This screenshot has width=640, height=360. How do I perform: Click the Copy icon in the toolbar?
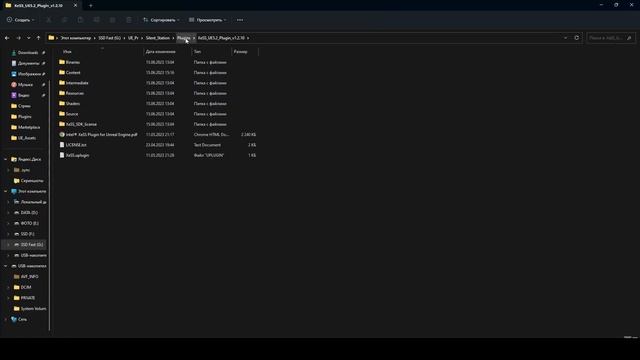tap(64, 20)
